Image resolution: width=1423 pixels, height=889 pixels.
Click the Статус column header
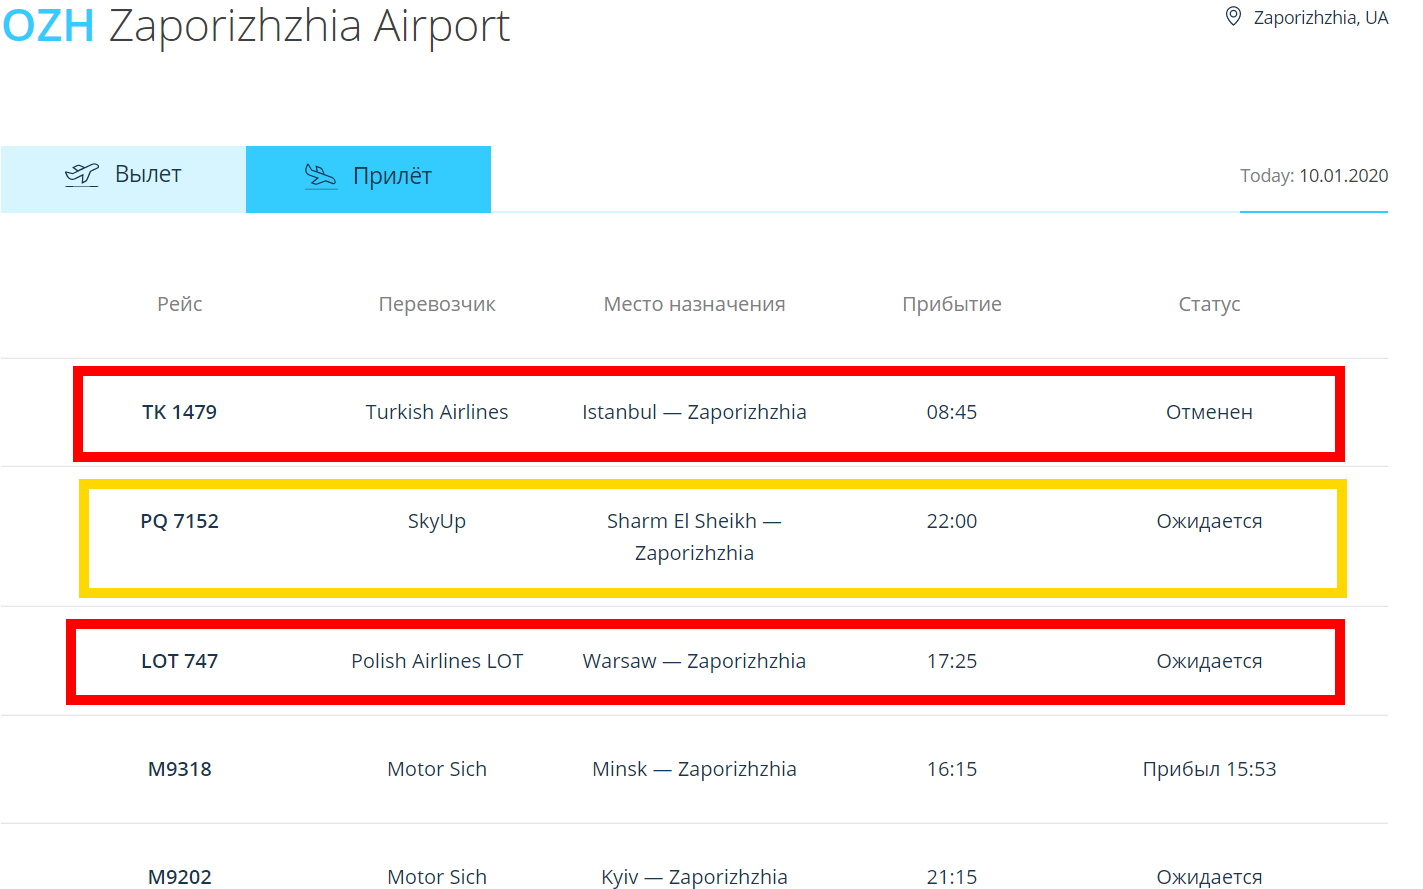pyautogui.click(x=1209, y=304)
